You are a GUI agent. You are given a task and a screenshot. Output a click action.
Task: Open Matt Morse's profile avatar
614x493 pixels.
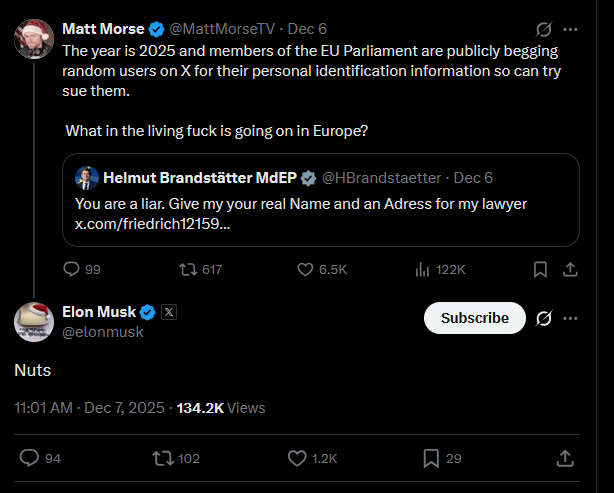coord(34,37)
